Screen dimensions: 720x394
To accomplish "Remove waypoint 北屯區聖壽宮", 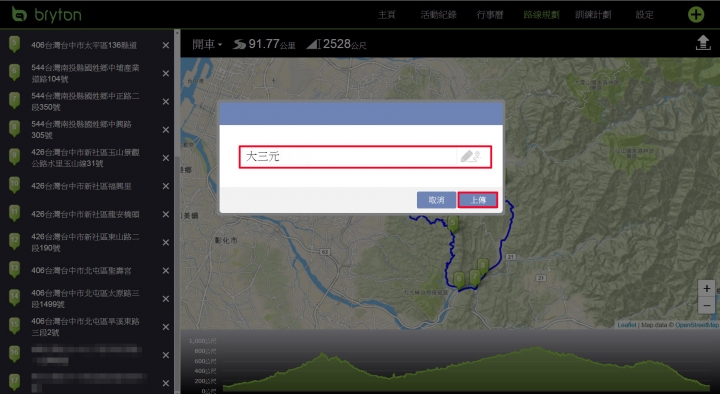I will pyautogui.click(x=166, y=271).
